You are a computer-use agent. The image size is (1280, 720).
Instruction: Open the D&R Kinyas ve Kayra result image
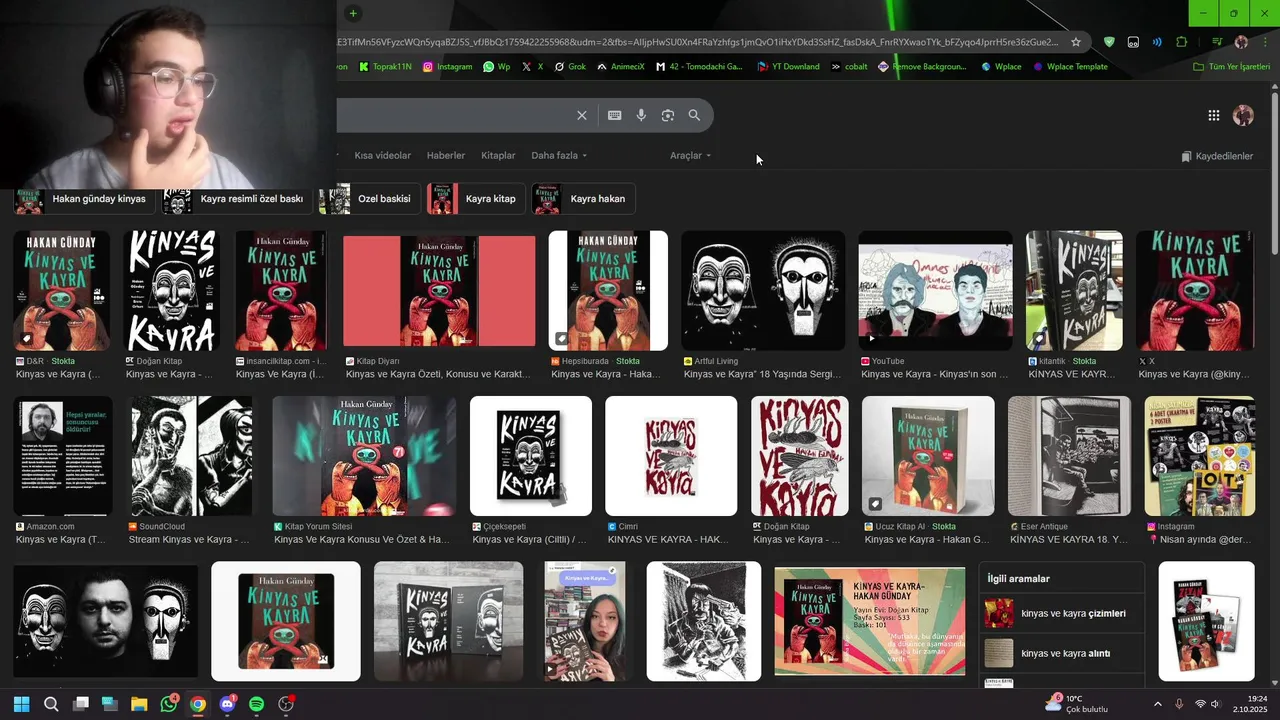61,291
